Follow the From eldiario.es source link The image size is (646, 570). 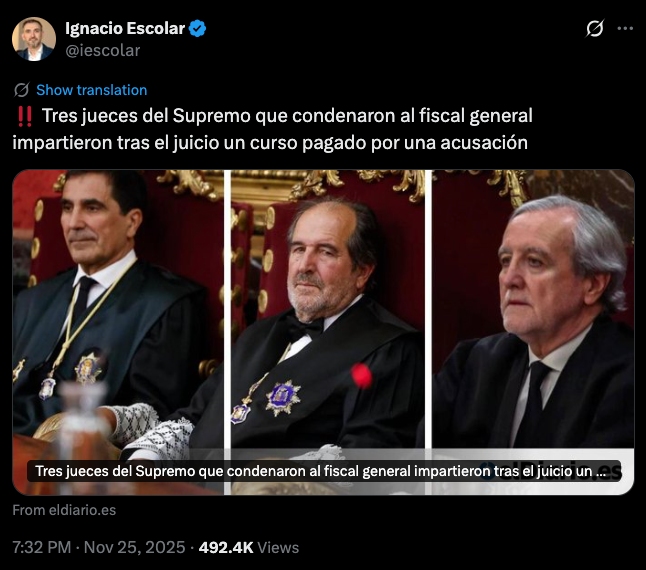64,510
